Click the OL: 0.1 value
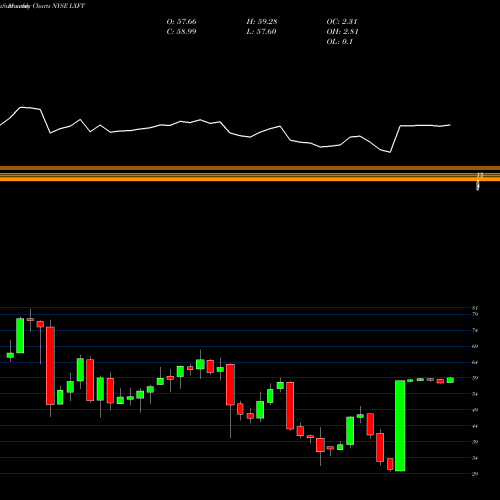This screenshot has height=500, width=500. 340,42
